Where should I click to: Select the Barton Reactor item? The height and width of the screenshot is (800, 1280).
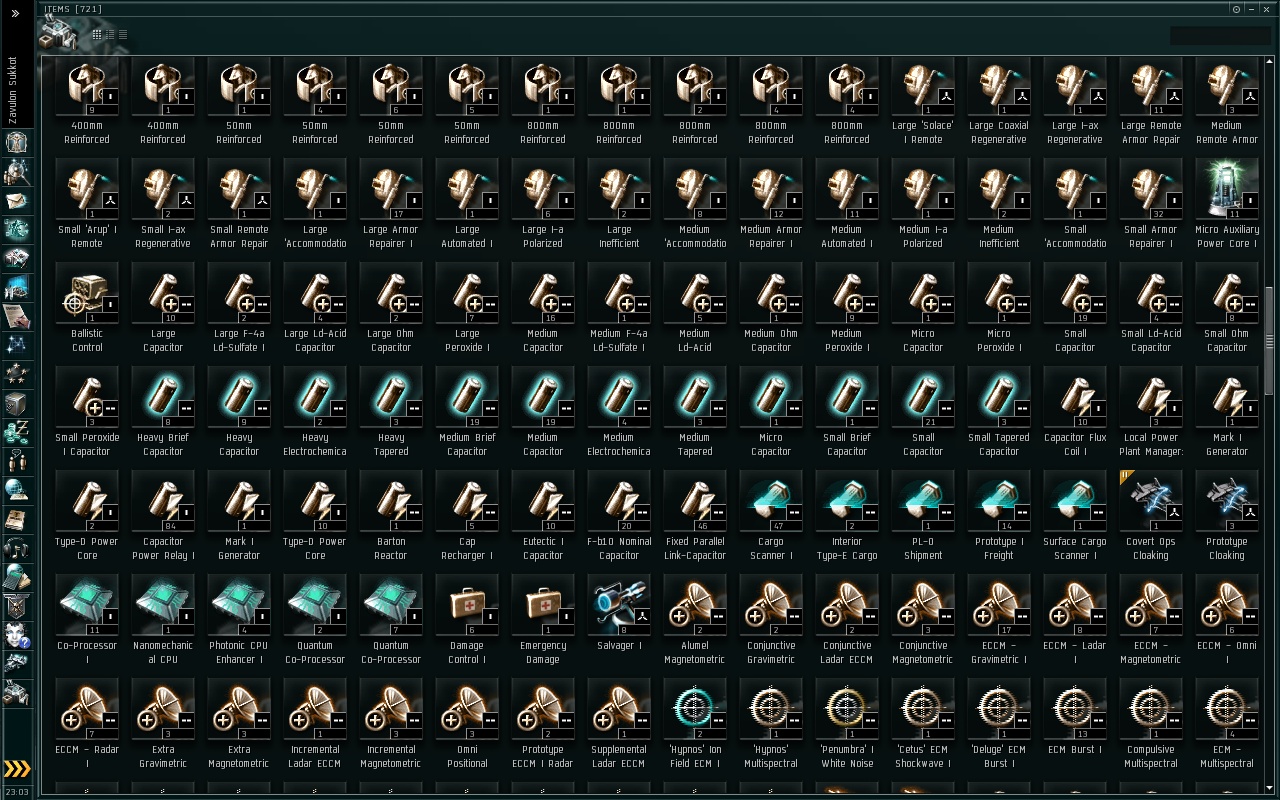[391, 517]
